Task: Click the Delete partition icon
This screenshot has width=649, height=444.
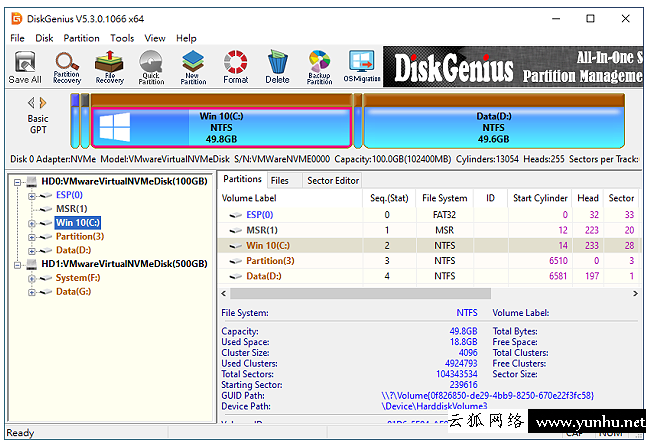Action: click(277, 67)
